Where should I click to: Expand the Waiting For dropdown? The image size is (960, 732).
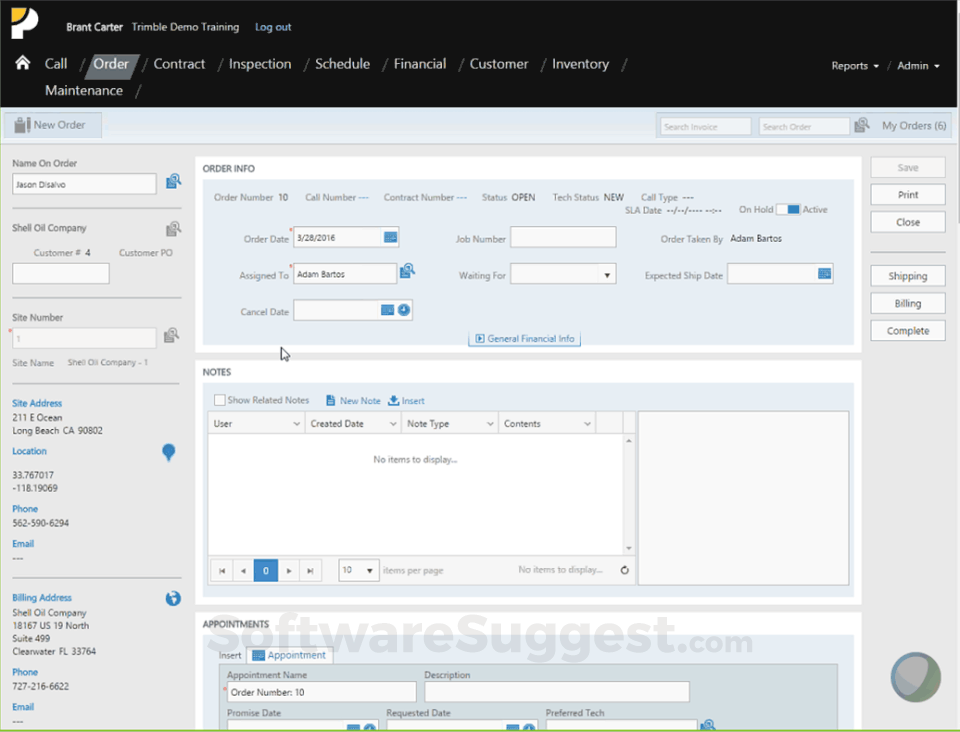606,274
